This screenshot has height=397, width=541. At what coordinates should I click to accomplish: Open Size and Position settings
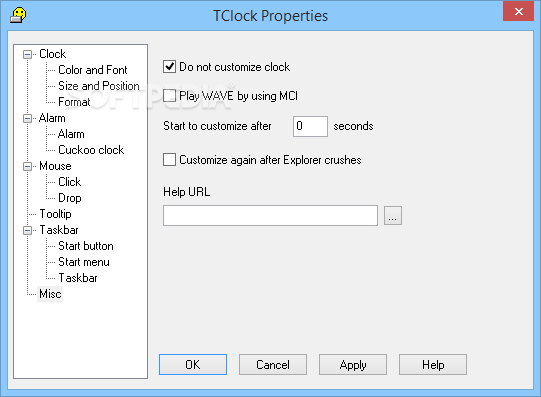tap(99, 86)
